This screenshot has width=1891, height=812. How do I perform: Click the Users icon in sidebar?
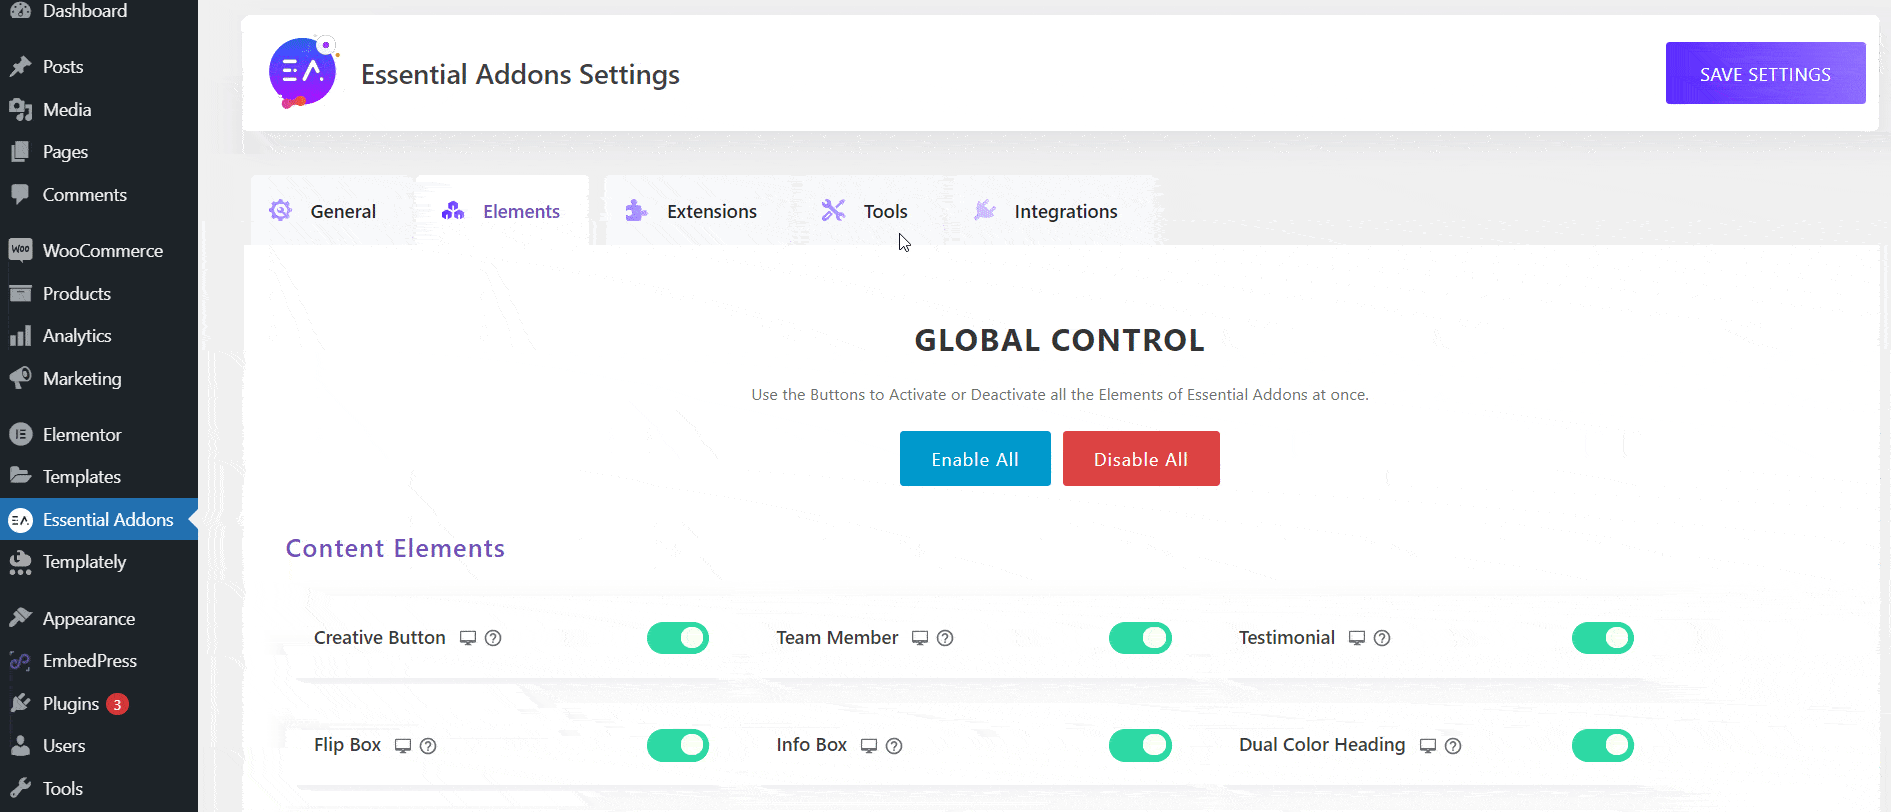pos(20,746)
